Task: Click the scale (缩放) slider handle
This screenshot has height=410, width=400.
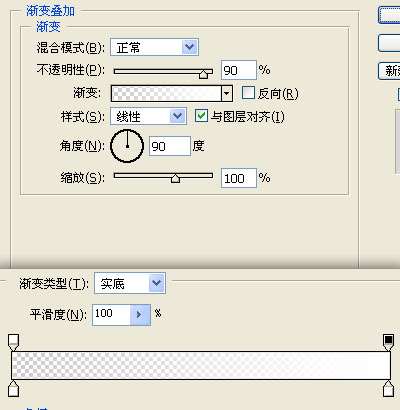Action: 175,178
